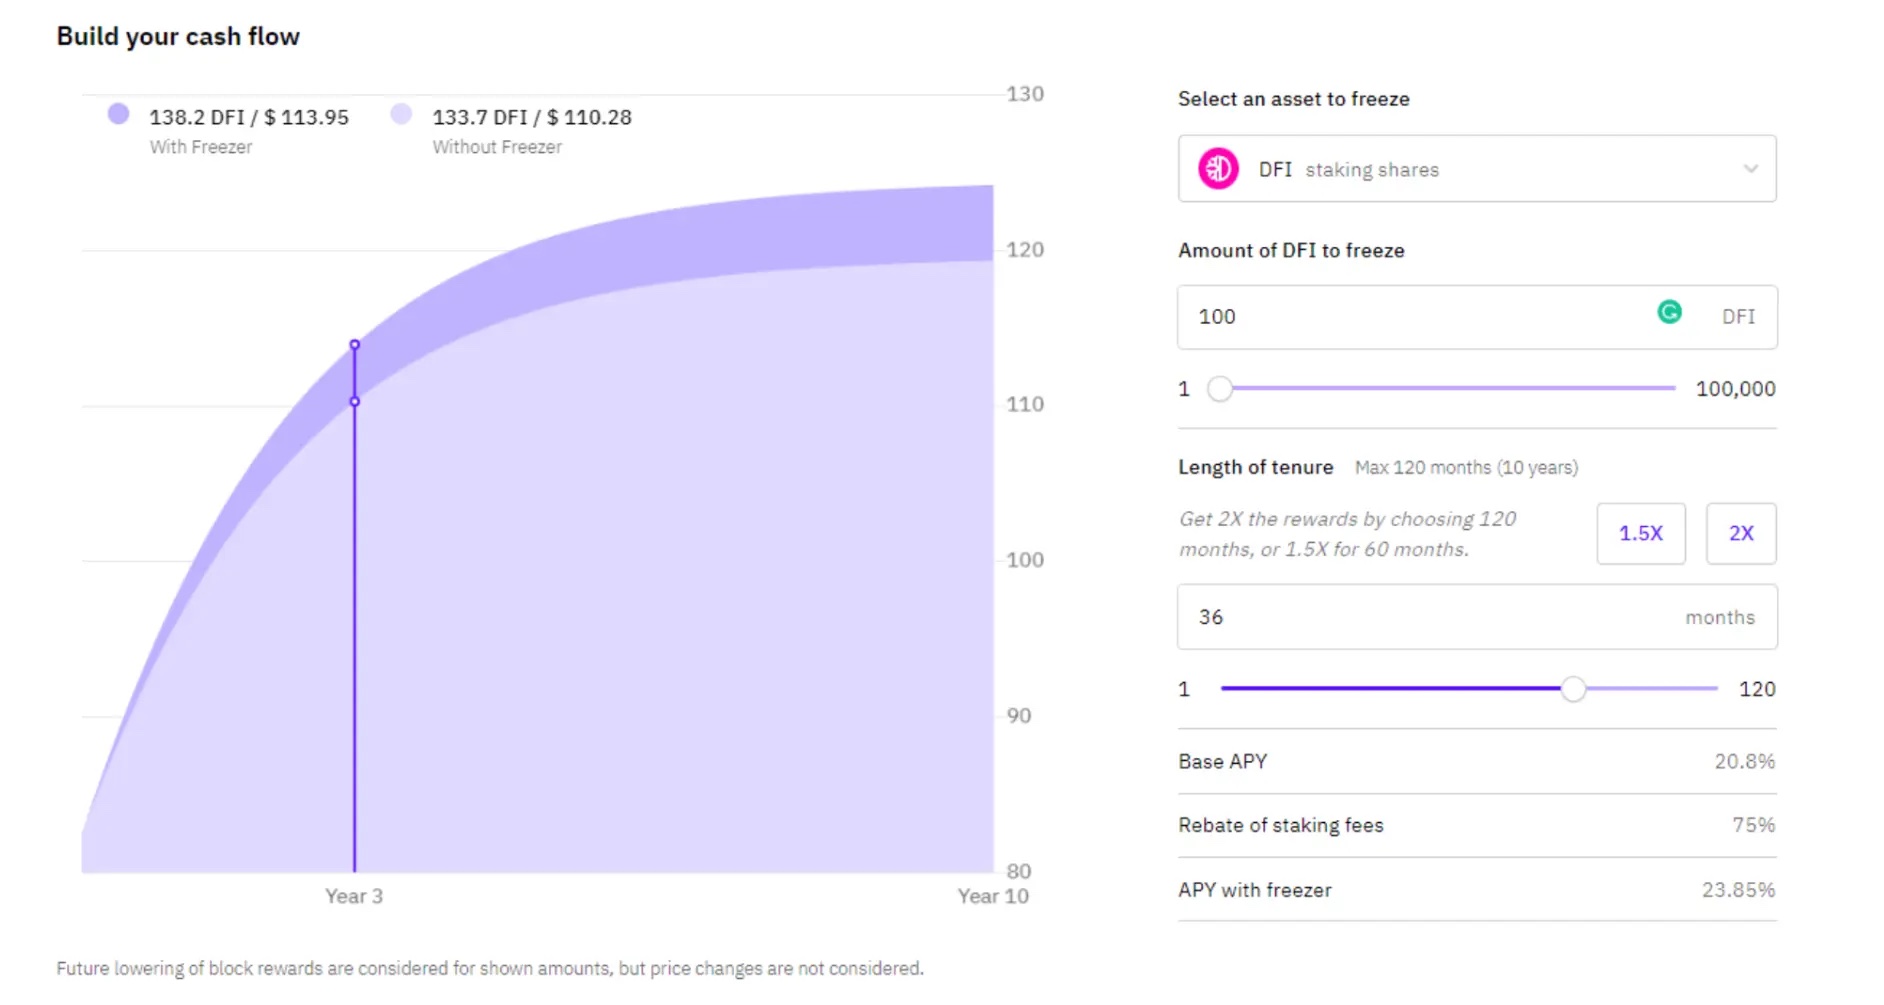Click the pink DFI coin icon
Viewport: 1884px width, 1005px height.
[x=1218, y=169]
